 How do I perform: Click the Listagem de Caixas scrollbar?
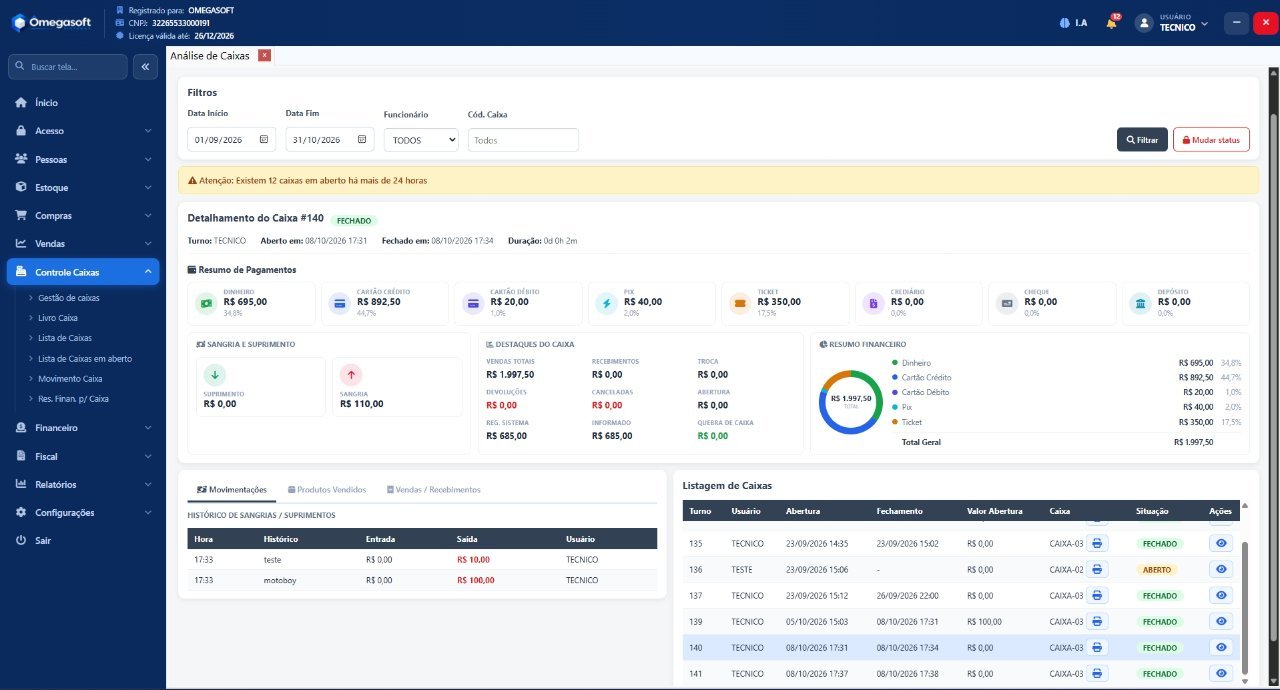coord(1245,607)
